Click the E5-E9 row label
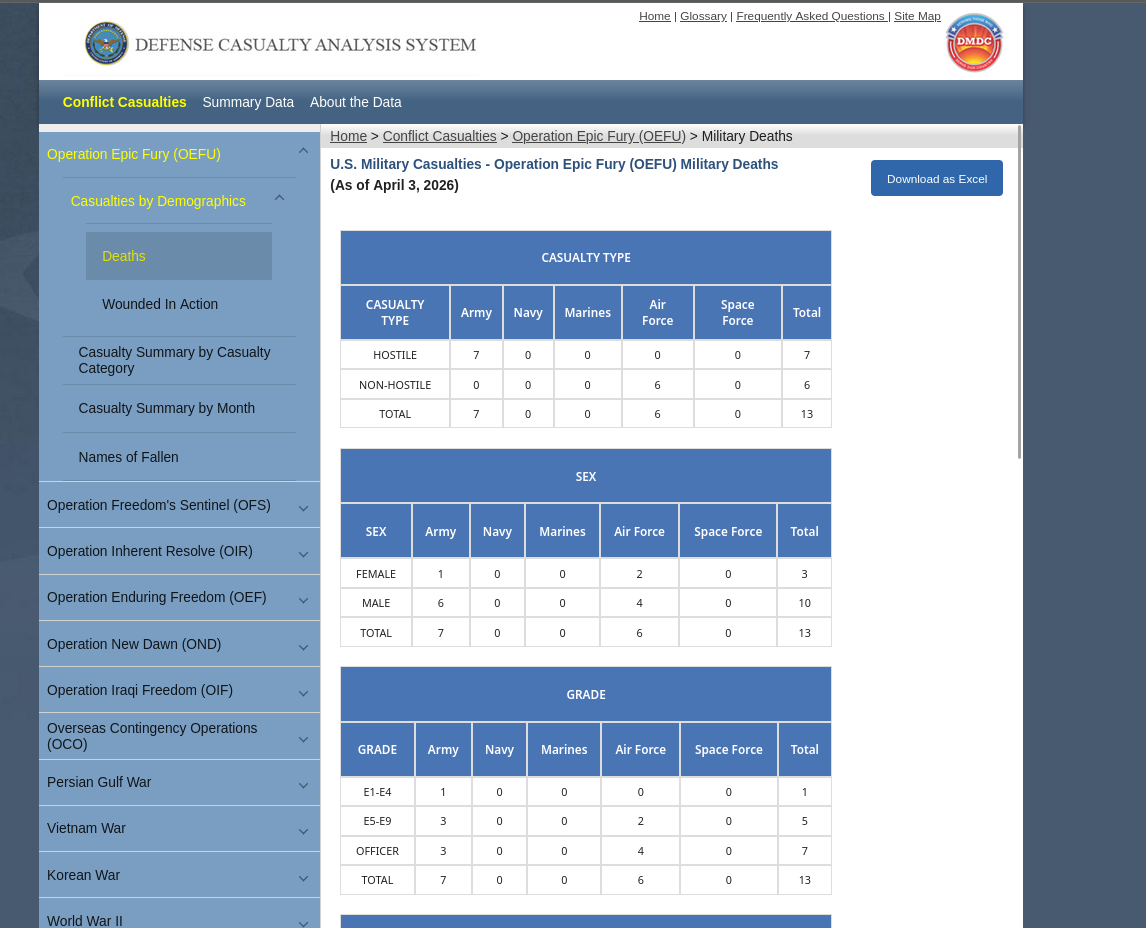Viewport: 1146px width, 928px height. pos(377,821)
